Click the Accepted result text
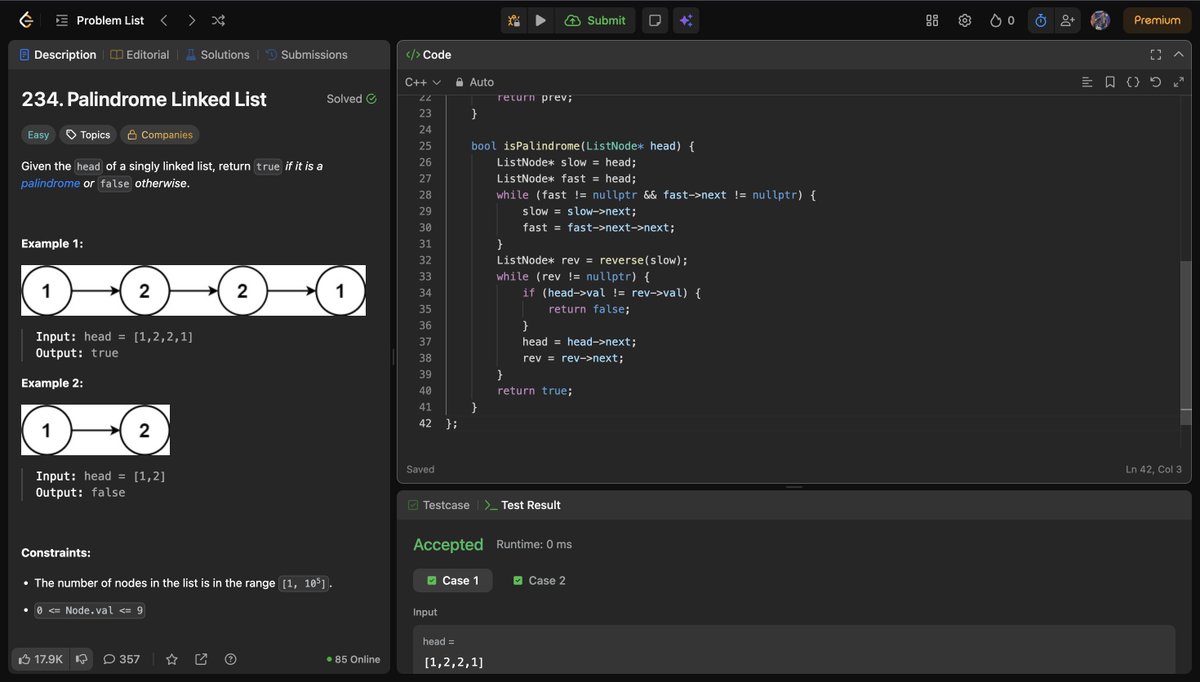 (448, 545)
